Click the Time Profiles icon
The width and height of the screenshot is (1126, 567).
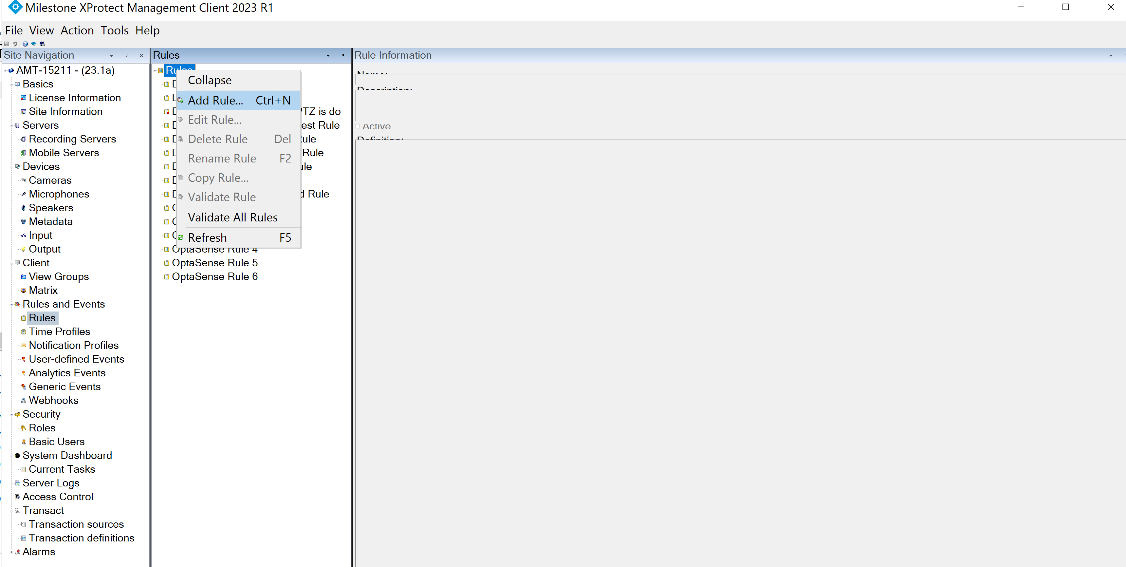23,332
